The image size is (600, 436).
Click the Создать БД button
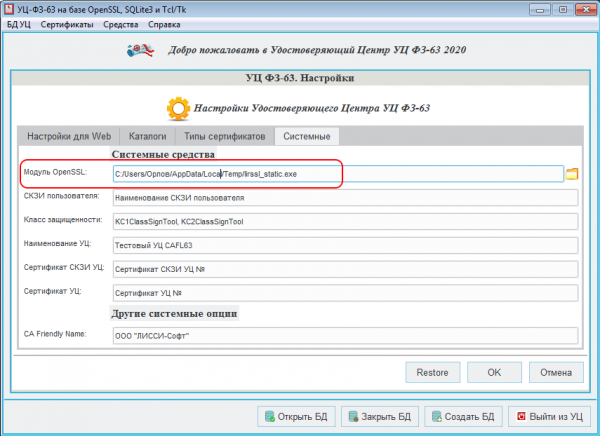pos(462,416)
